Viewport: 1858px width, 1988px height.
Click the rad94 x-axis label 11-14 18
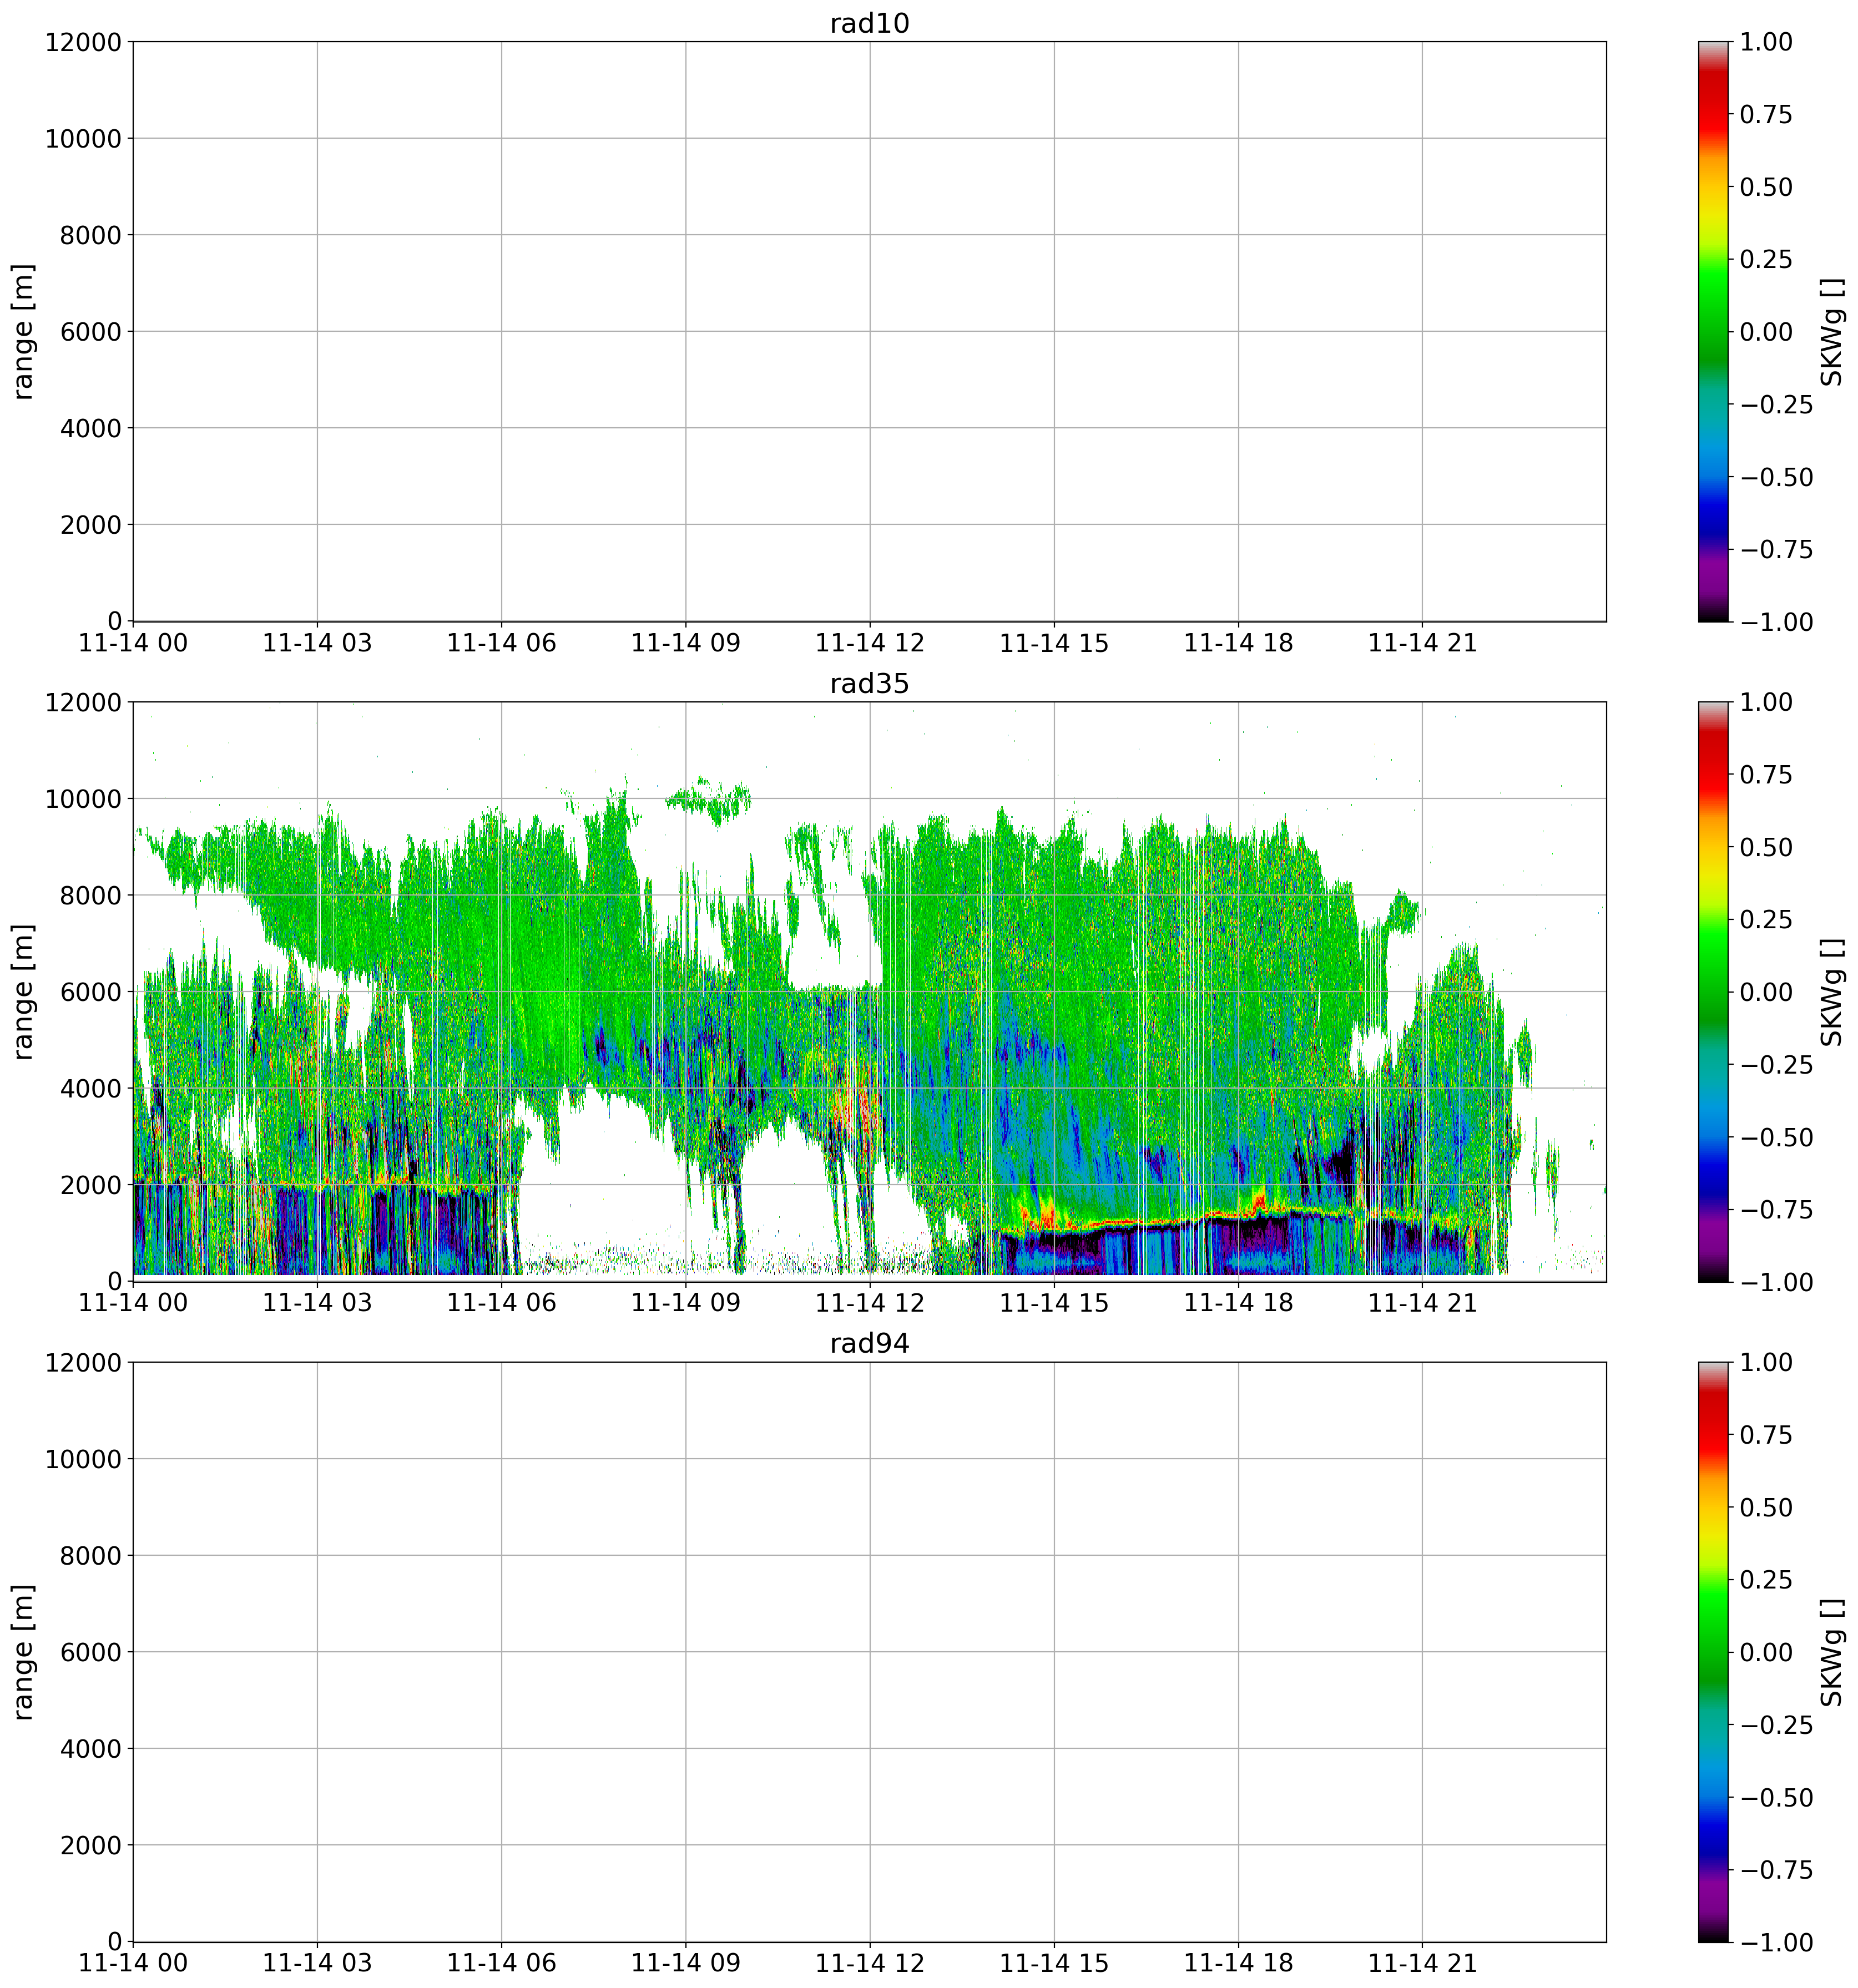pyautogui.click(x=1238, y=1963)
